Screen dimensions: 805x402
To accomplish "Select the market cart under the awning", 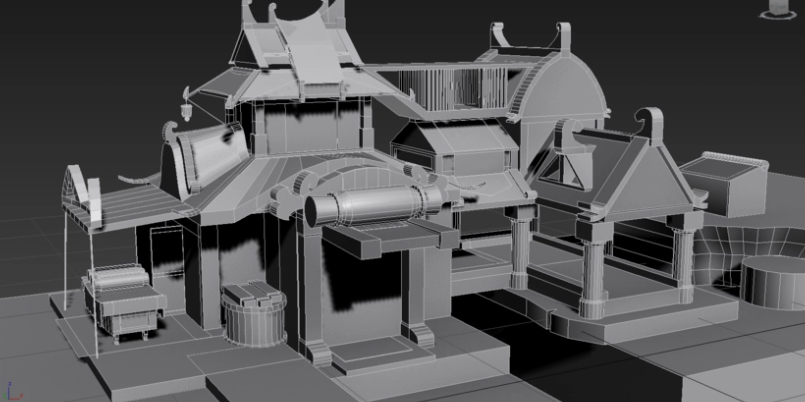I will [123, 300].
